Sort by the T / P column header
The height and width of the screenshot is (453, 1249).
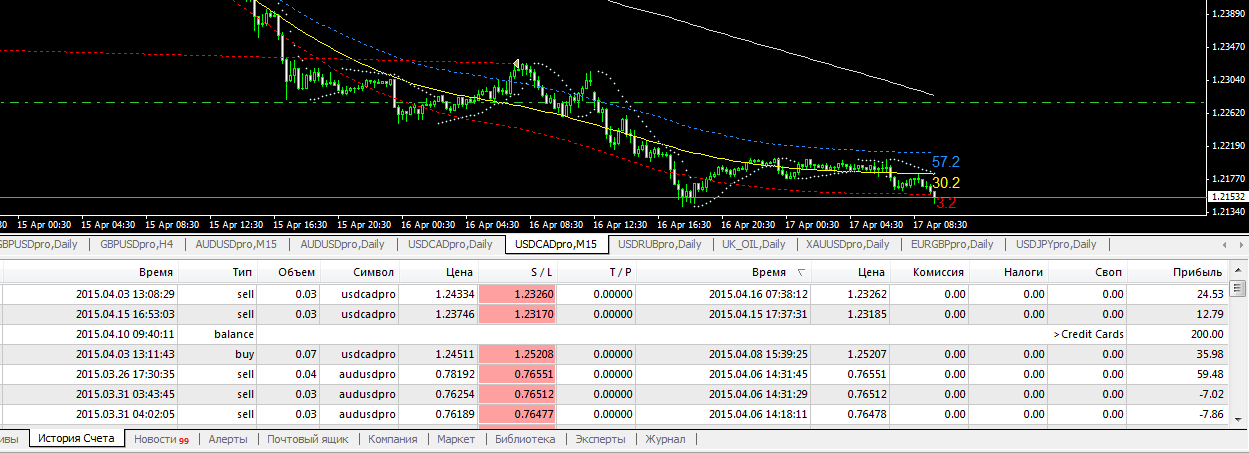(x=598, y=272)
